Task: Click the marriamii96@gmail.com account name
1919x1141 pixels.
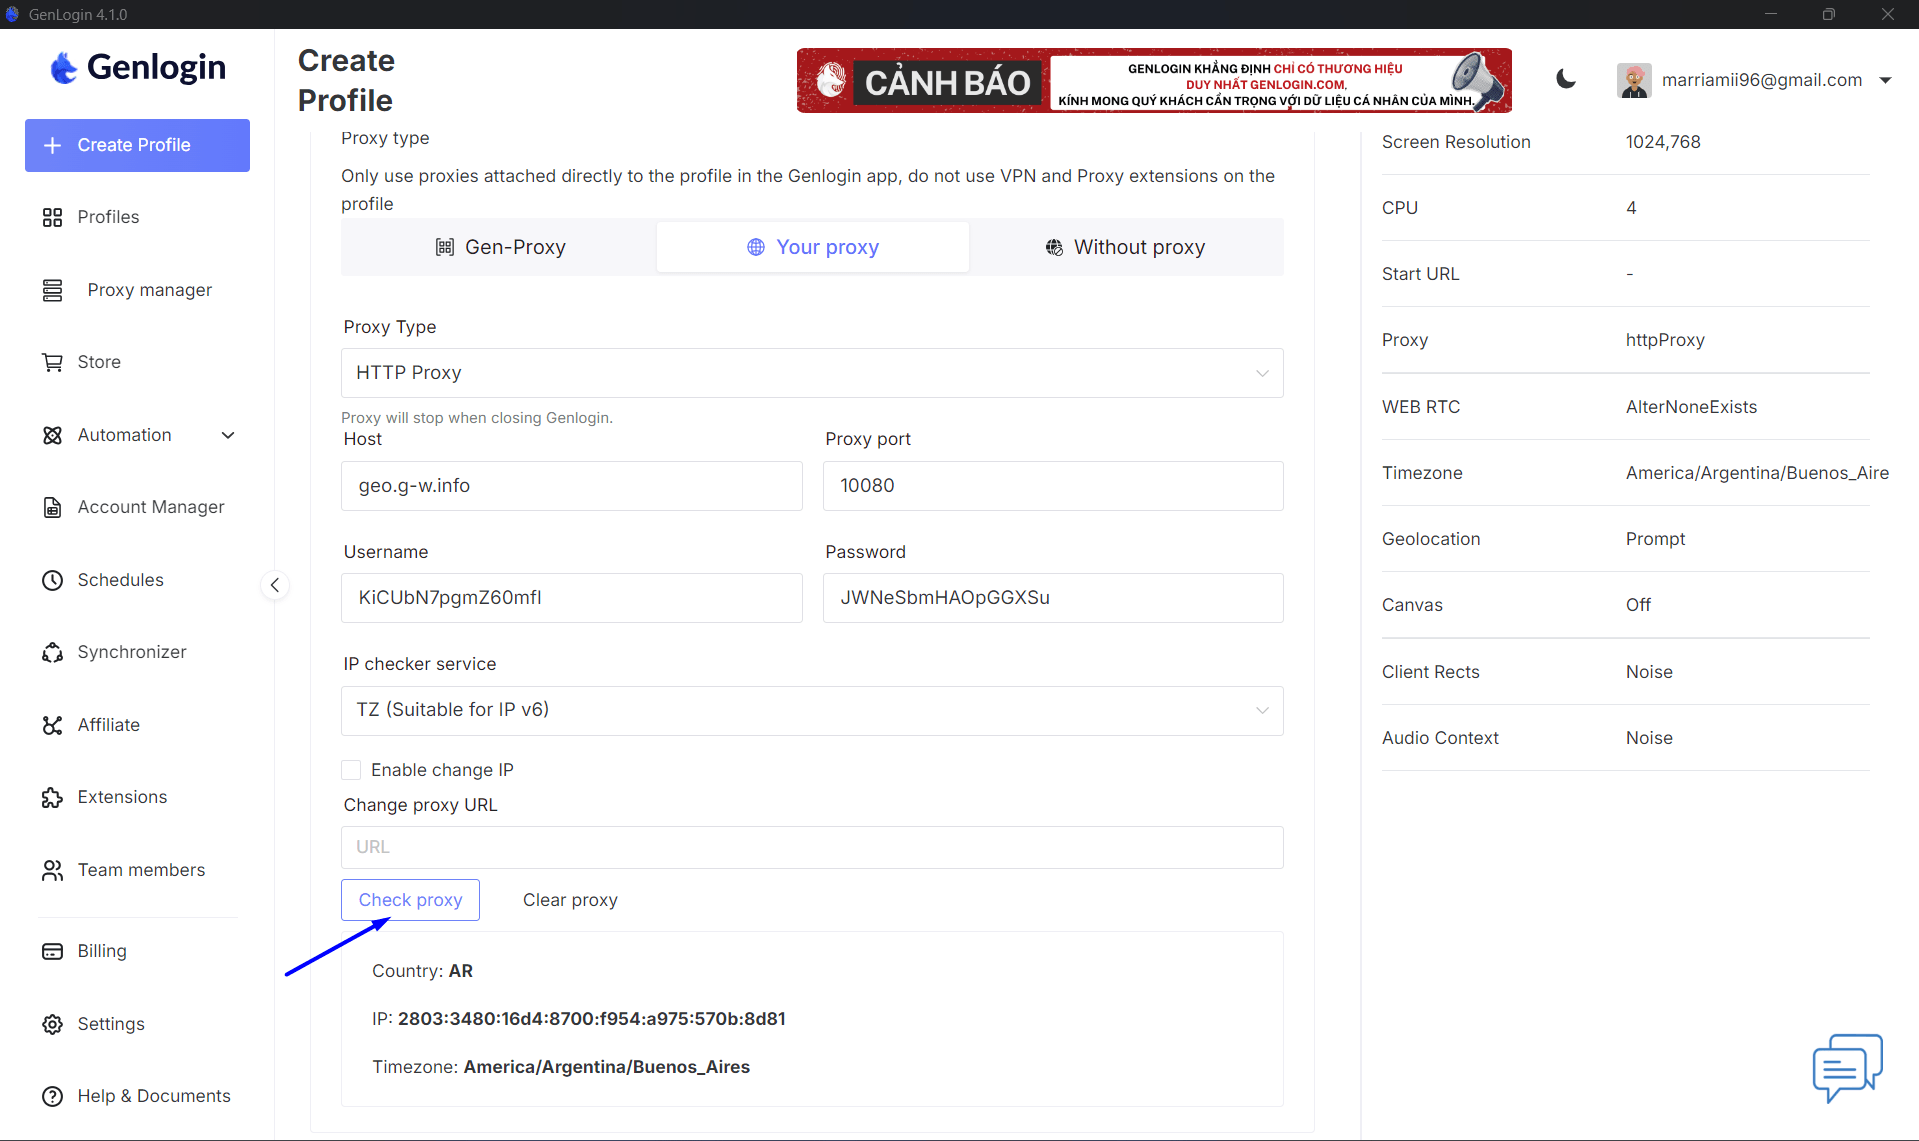Action: pos(1762,80)
